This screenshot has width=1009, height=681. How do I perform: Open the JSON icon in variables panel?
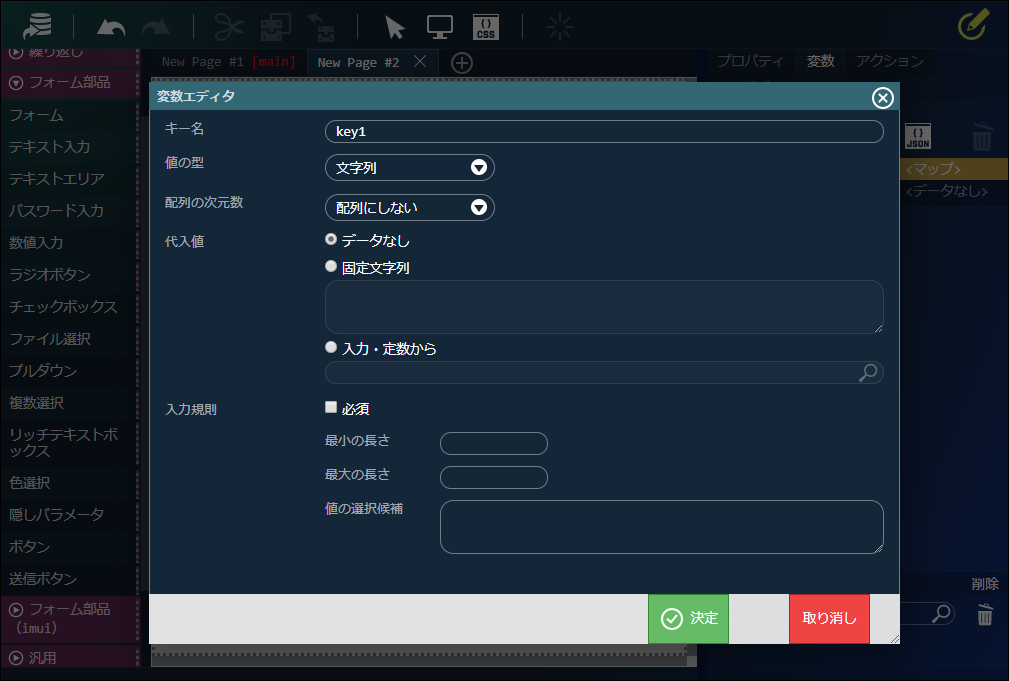918,136
